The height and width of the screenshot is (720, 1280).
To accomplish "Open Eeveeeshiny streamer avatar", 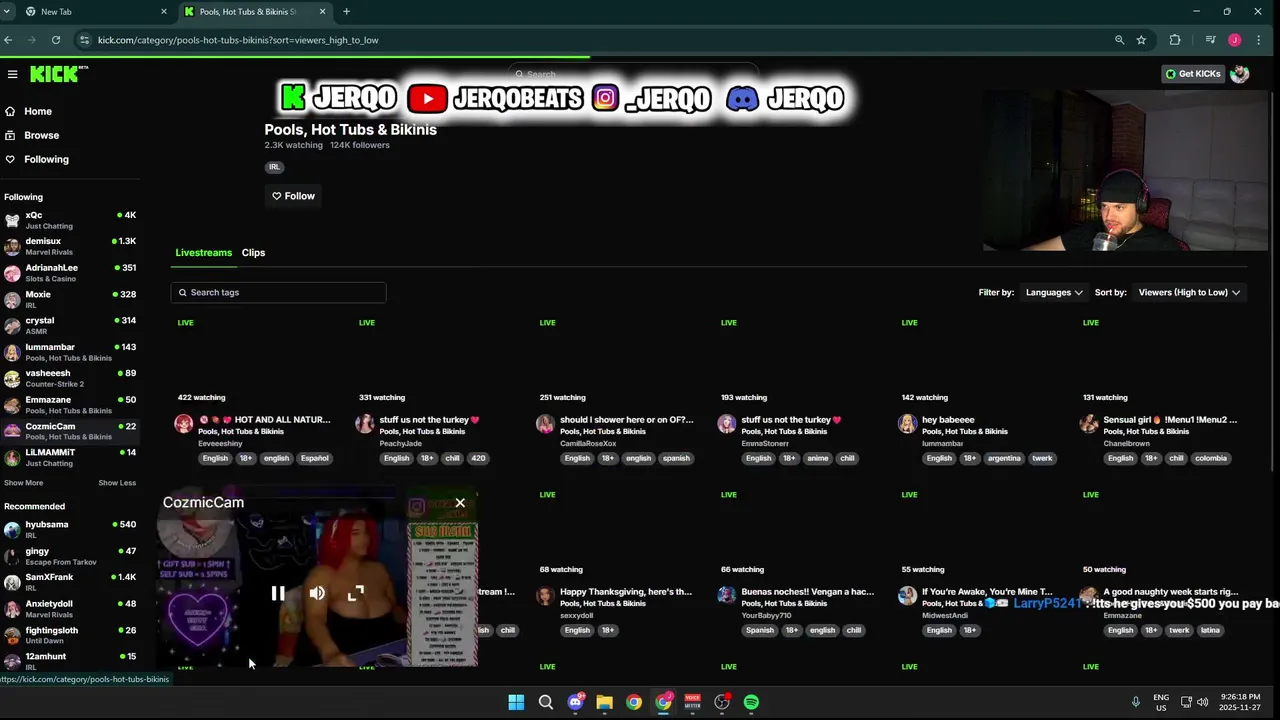I will coord(184,424).
